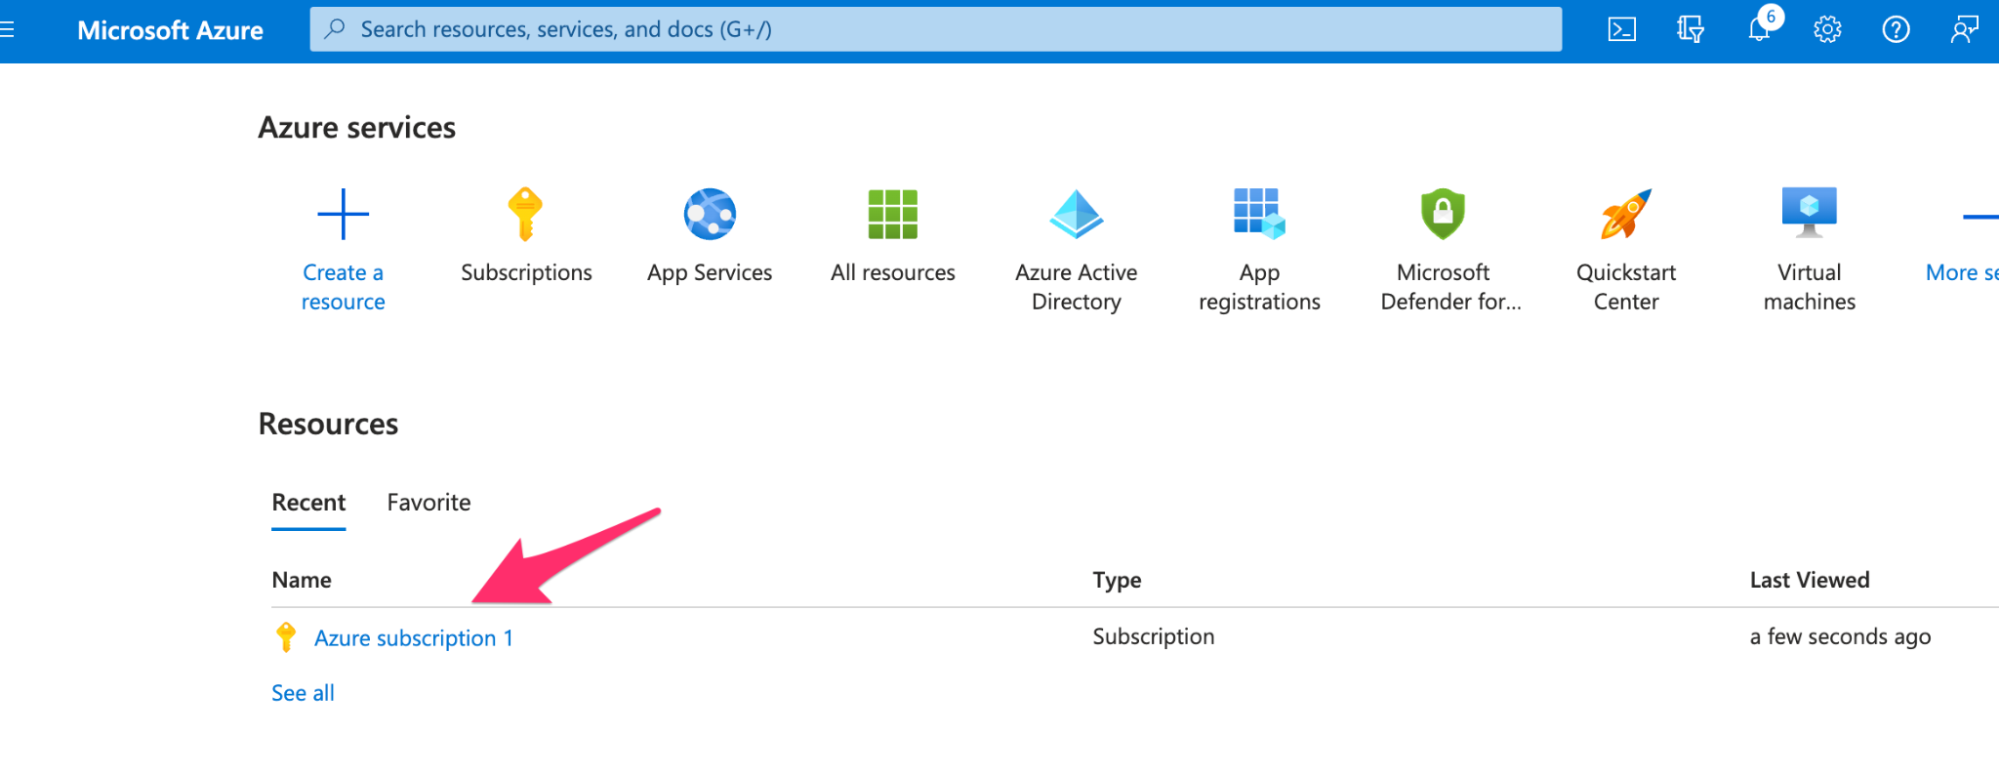Screen dimensions: 1999x778
Task: Click the Microsoft Defender for... label
Action: pyautogui.click(x=1450, y=287)
